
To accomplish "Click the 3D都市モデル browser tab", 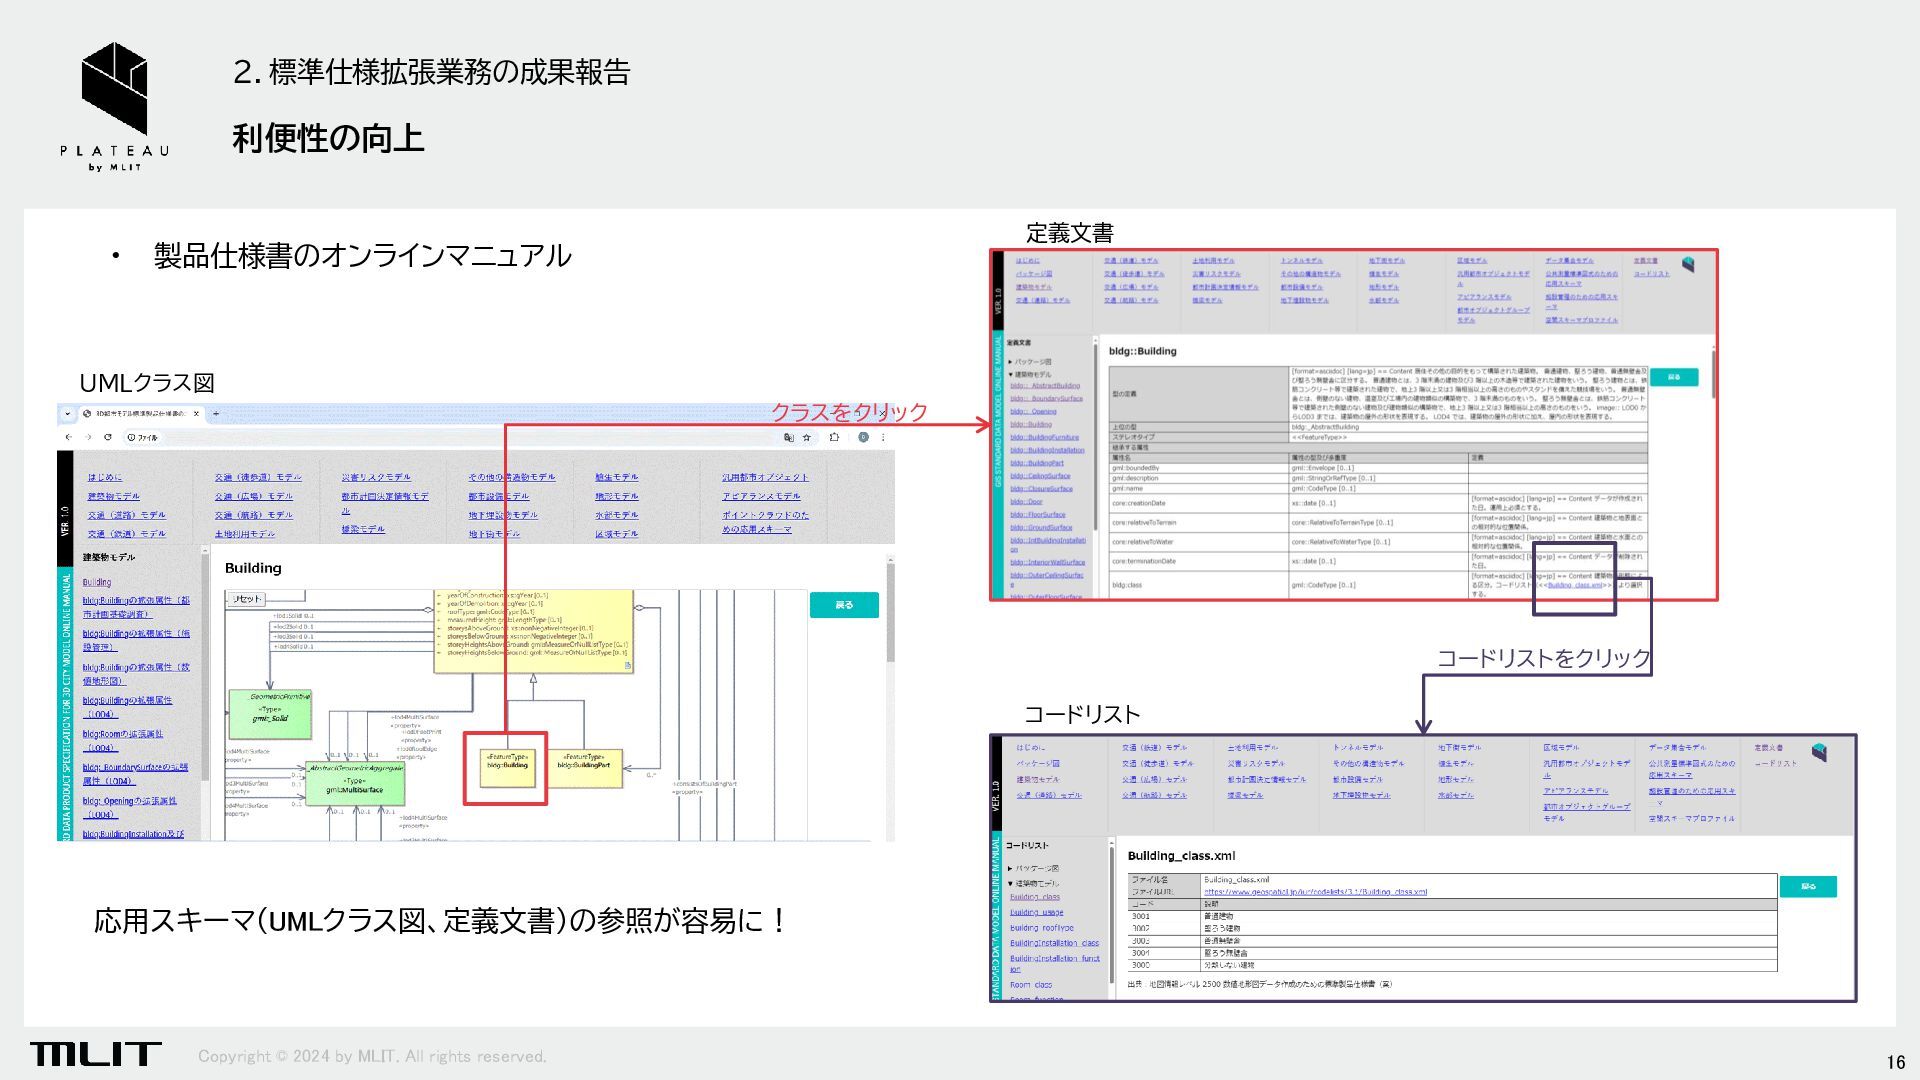I will point(140,413).
